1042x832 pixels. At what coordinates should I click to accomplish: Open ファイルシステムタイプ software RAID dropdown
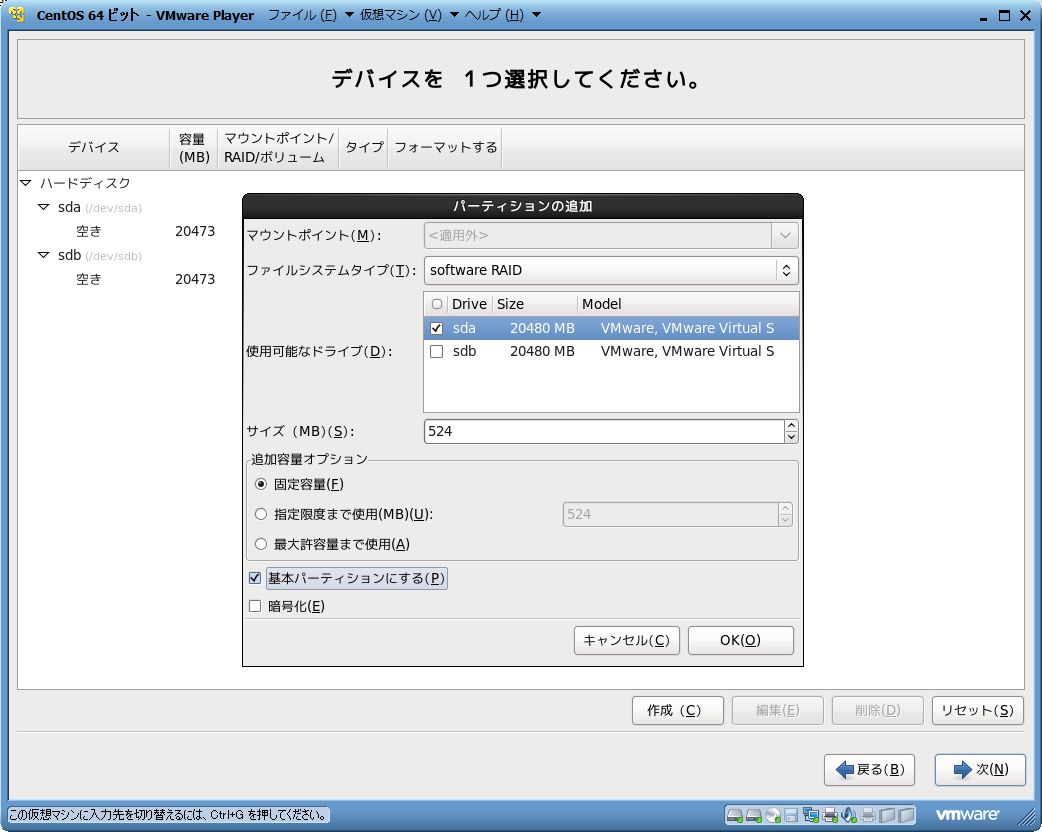[x=611, y=270]
